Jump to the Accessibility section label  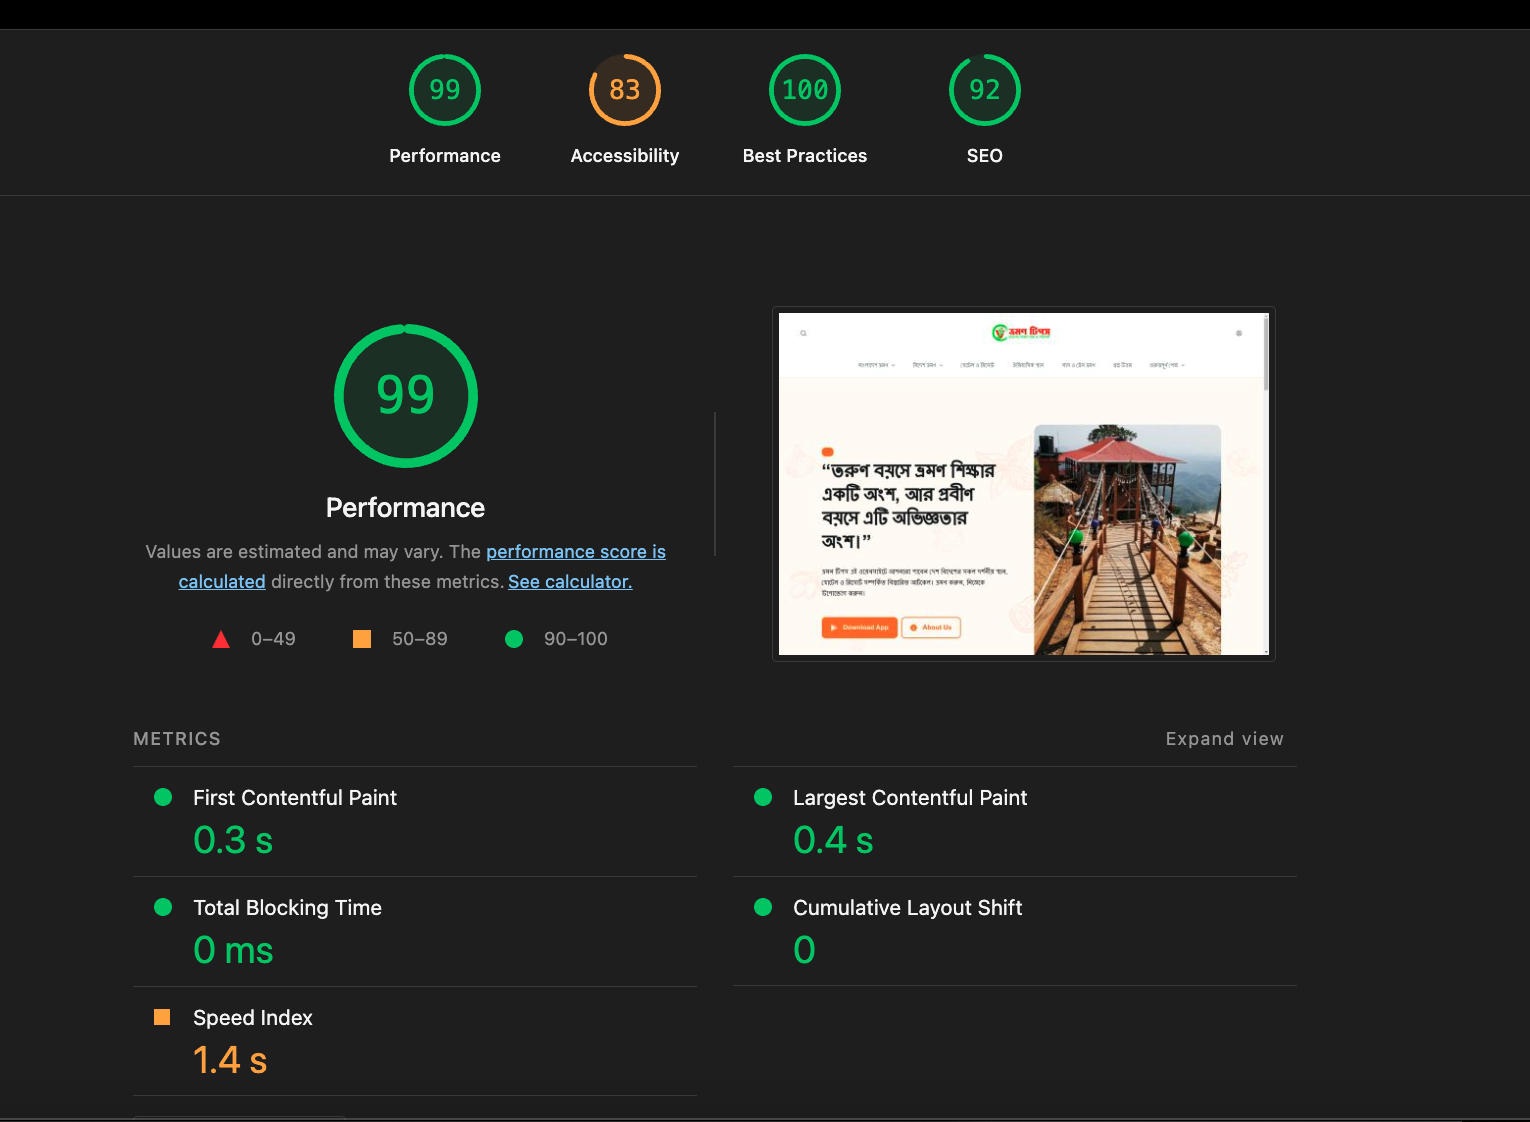click(625, 156)
